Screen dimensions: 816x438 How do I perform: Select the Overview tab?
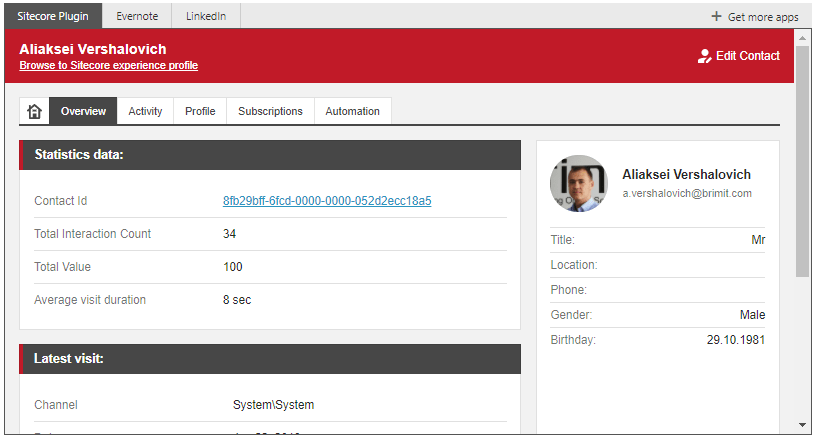pos(83,111)
